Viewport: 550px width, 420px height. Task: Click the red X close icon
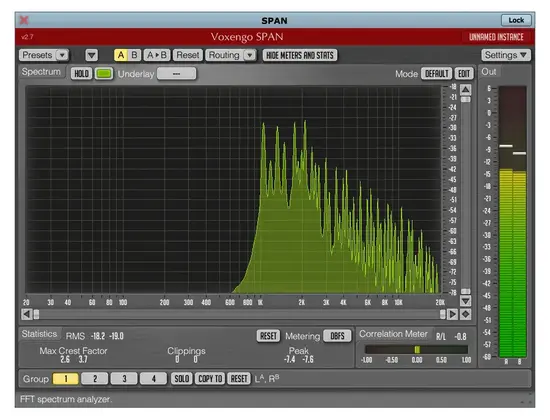pos(24,20)
